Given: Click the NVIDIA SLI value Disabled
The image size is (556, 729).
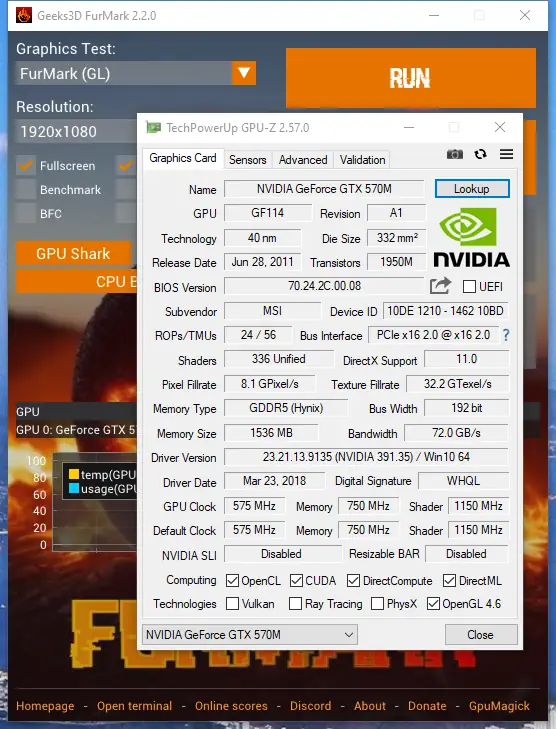Looking at the screenshot, I should tap(282, 554).
